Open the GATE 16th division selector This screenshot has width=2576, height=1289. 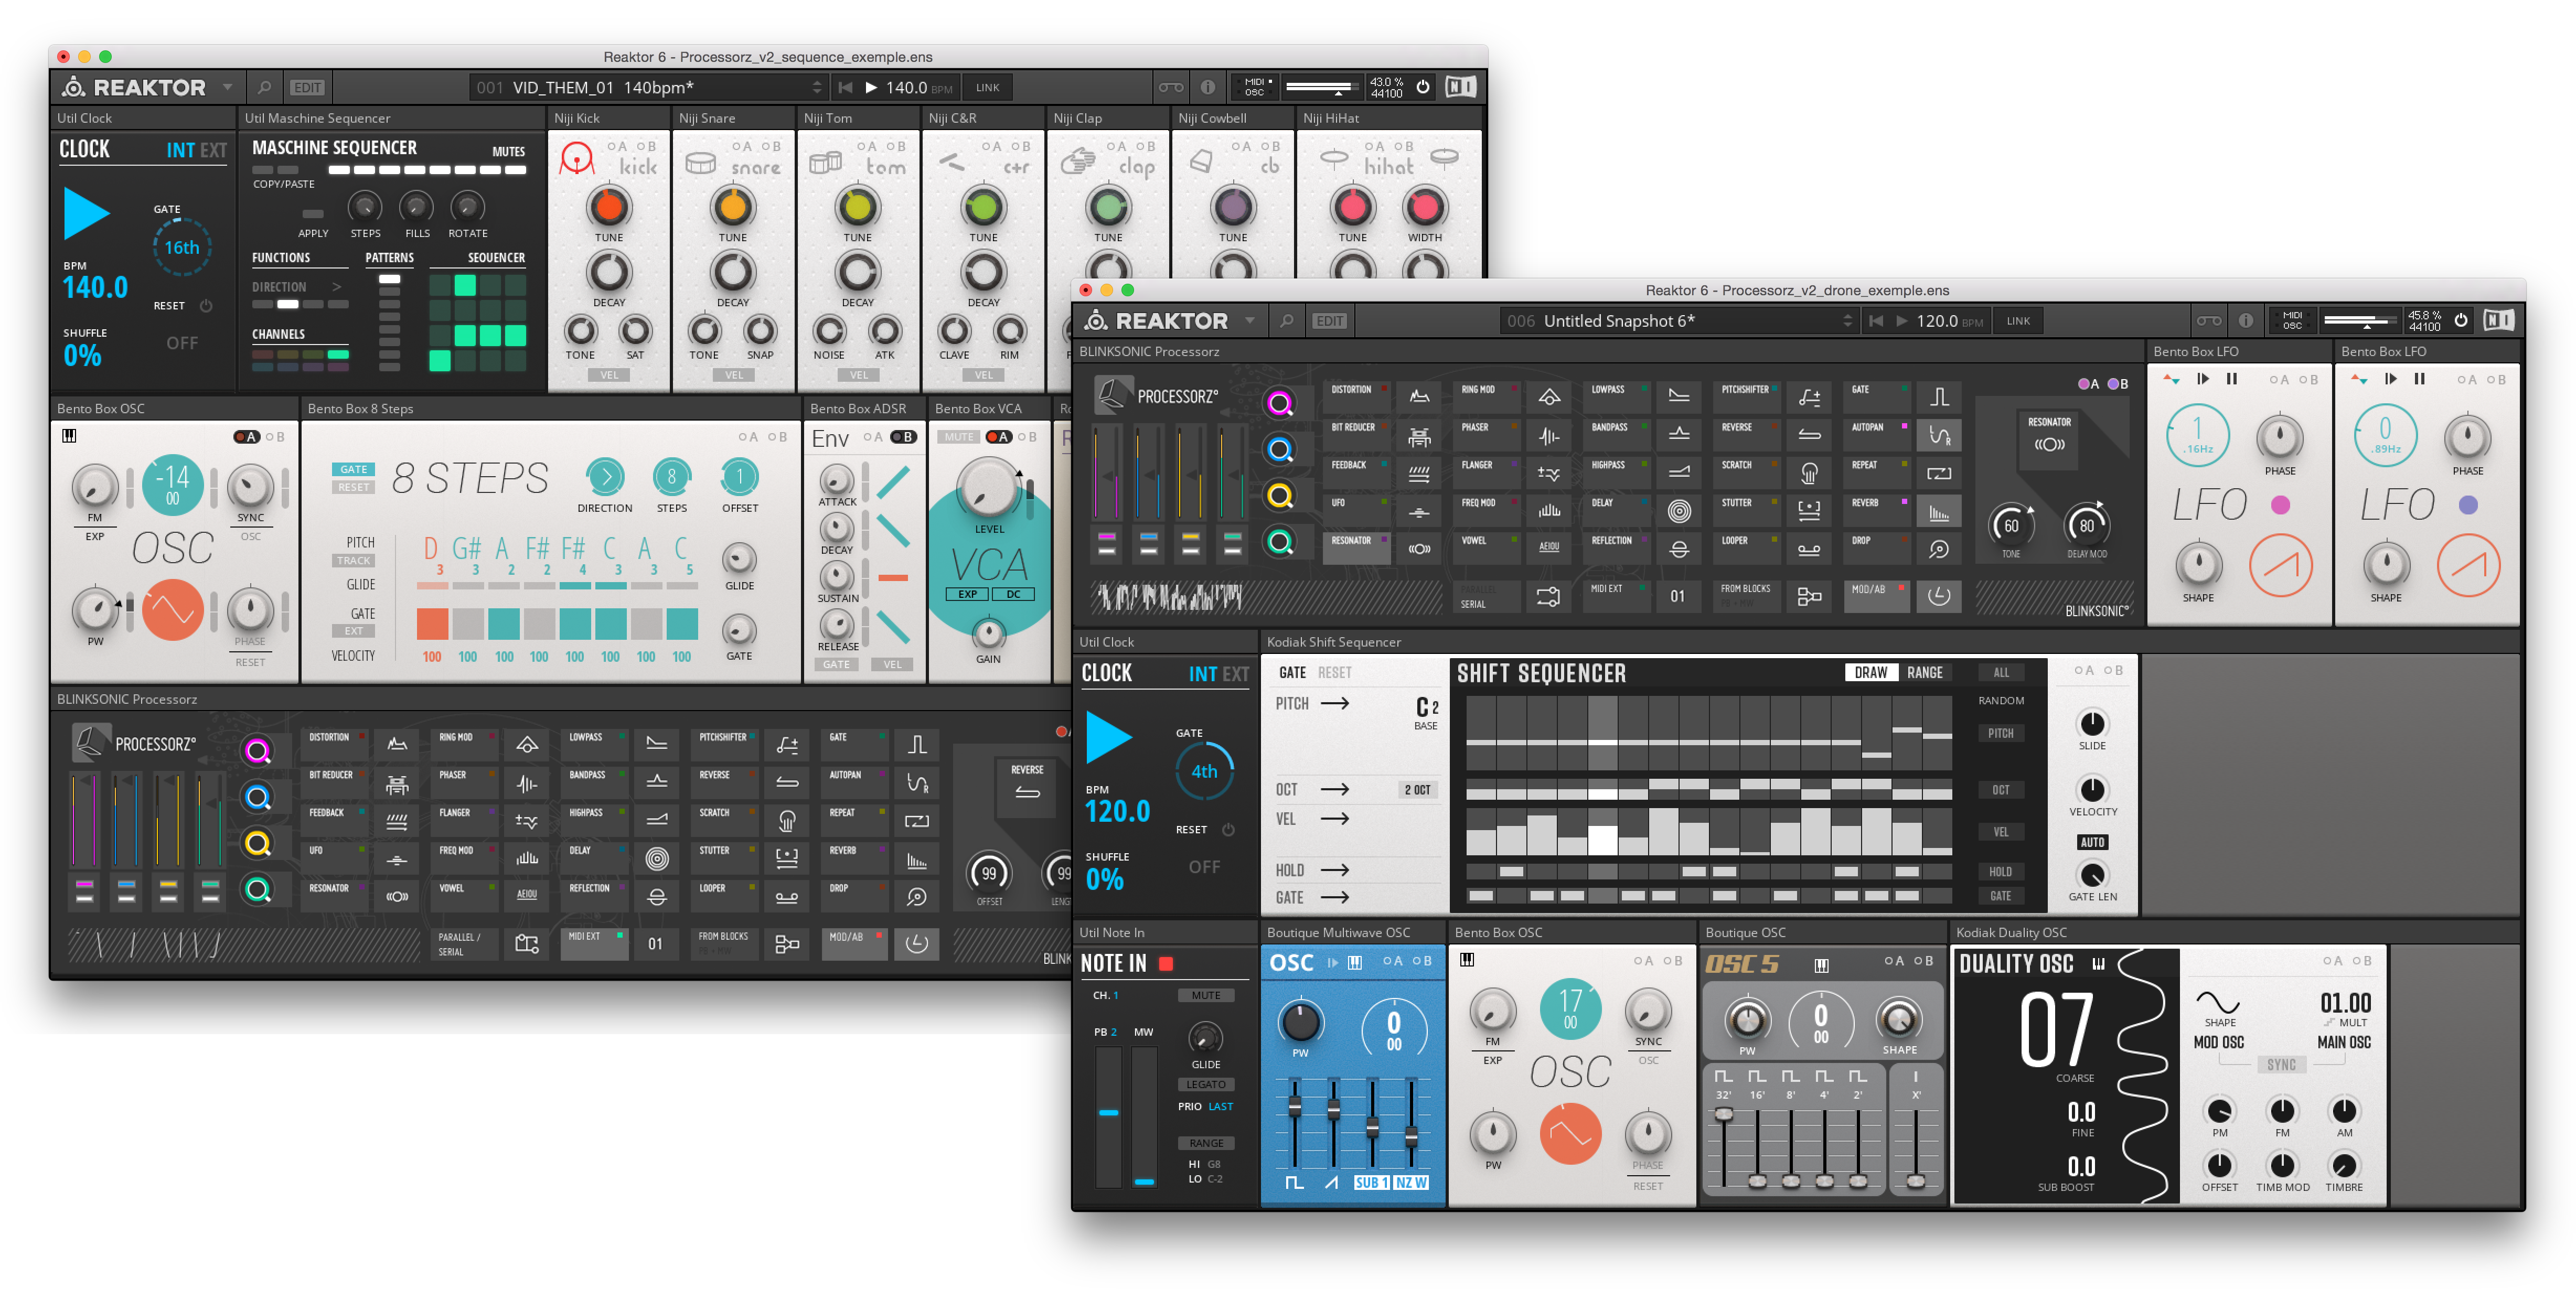(182, 247)
